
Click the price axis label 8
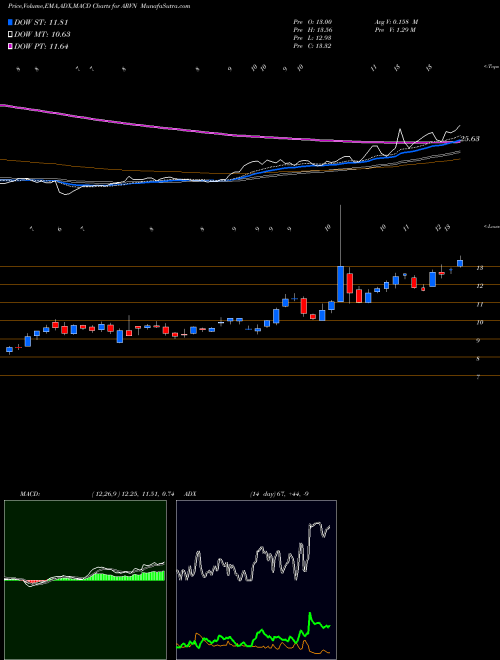coord(478,359)
